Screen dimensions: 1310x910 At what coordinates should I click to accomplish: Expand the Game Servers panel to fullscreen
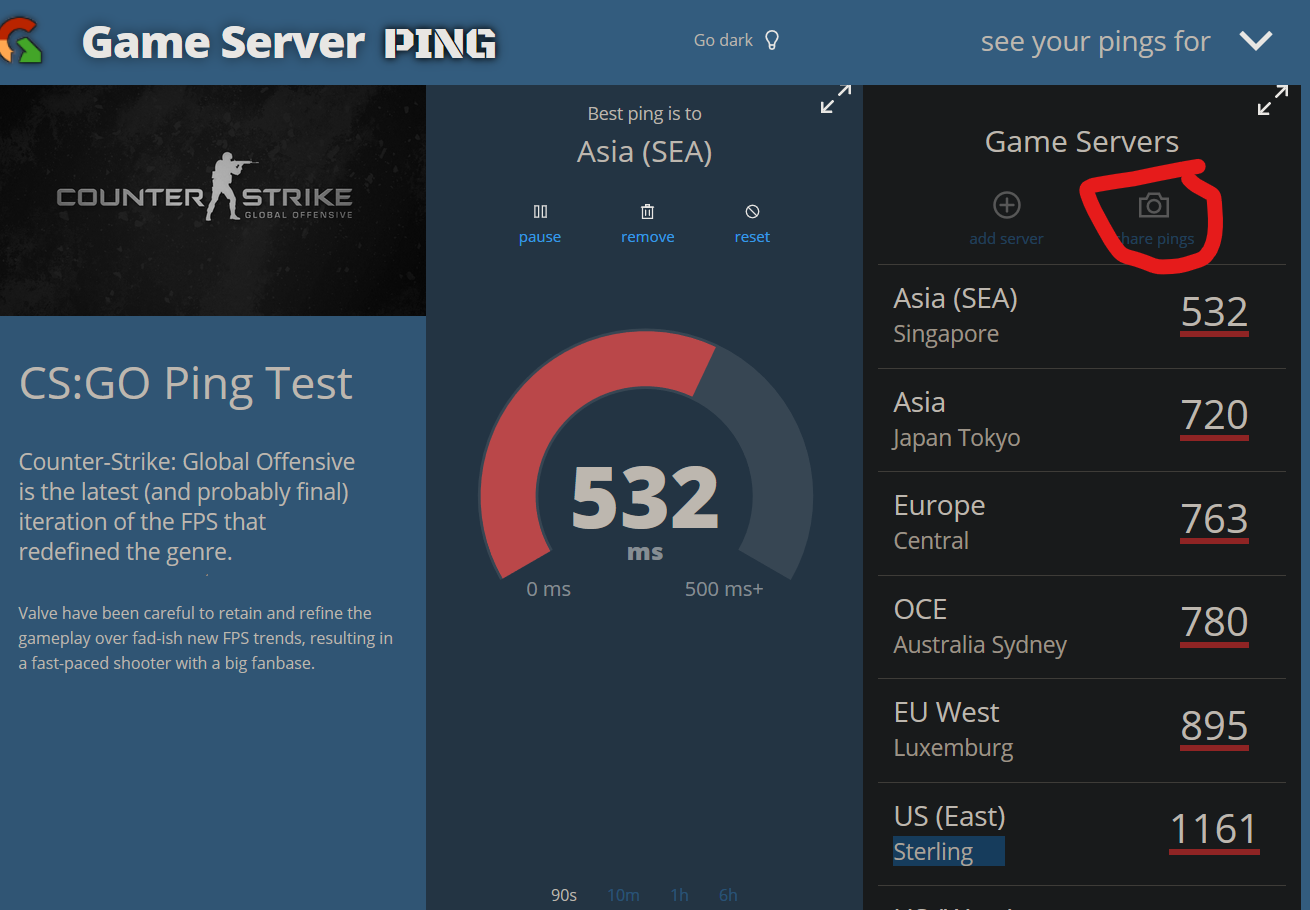coord(1271,100)
